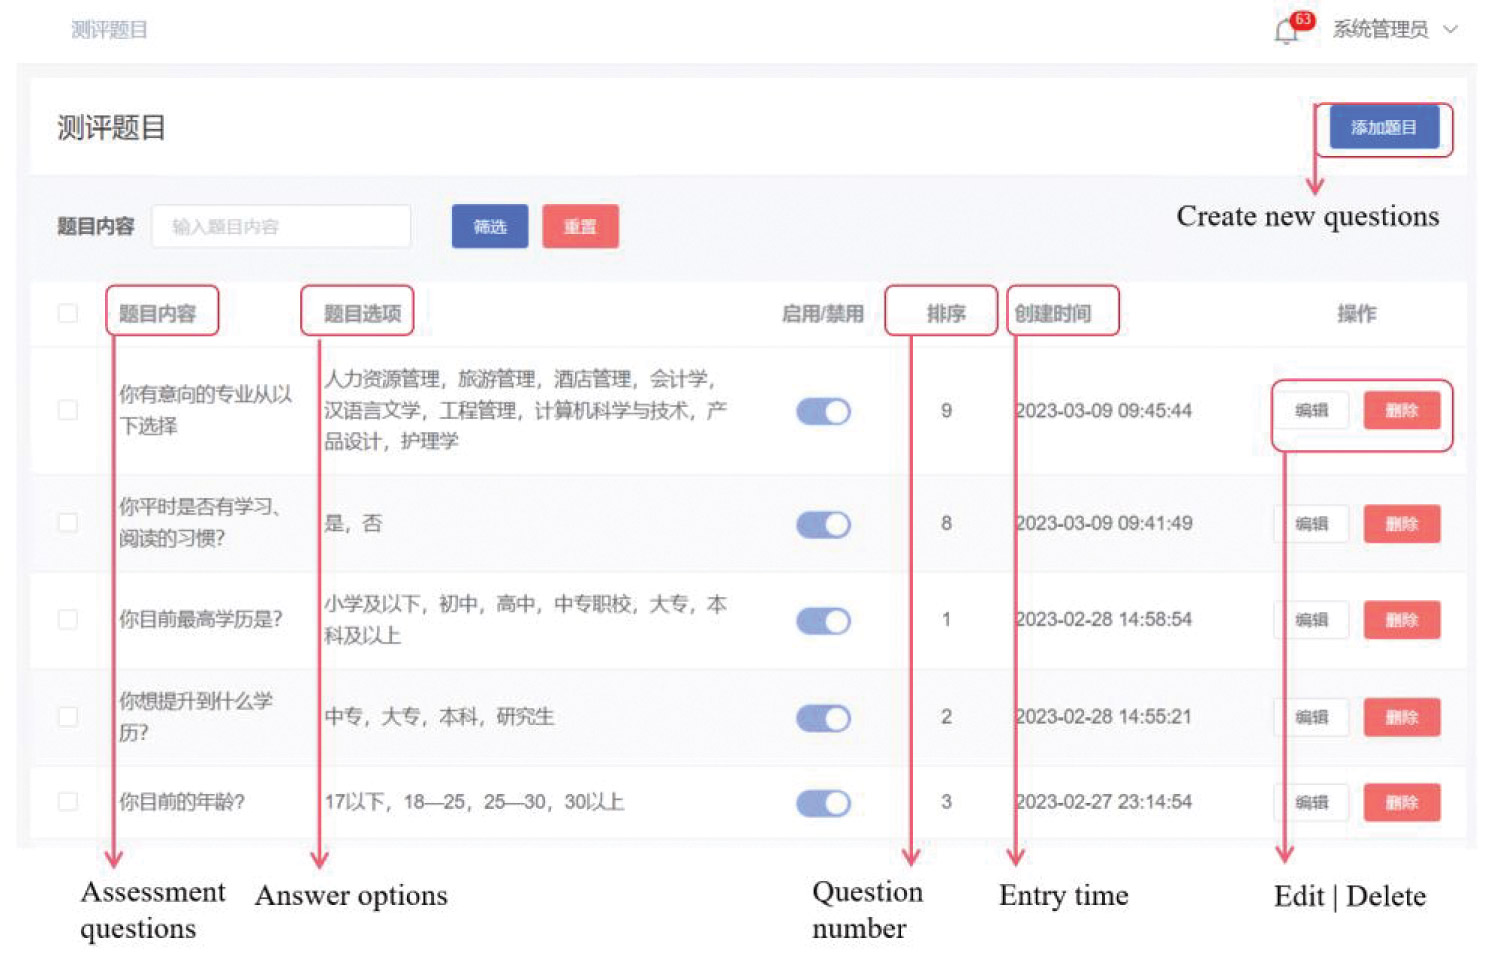Click 编辑 for the 2023-02-27 23:14:54 row
This screenshot has height=959, width=1497.
tap(1311, 802)
